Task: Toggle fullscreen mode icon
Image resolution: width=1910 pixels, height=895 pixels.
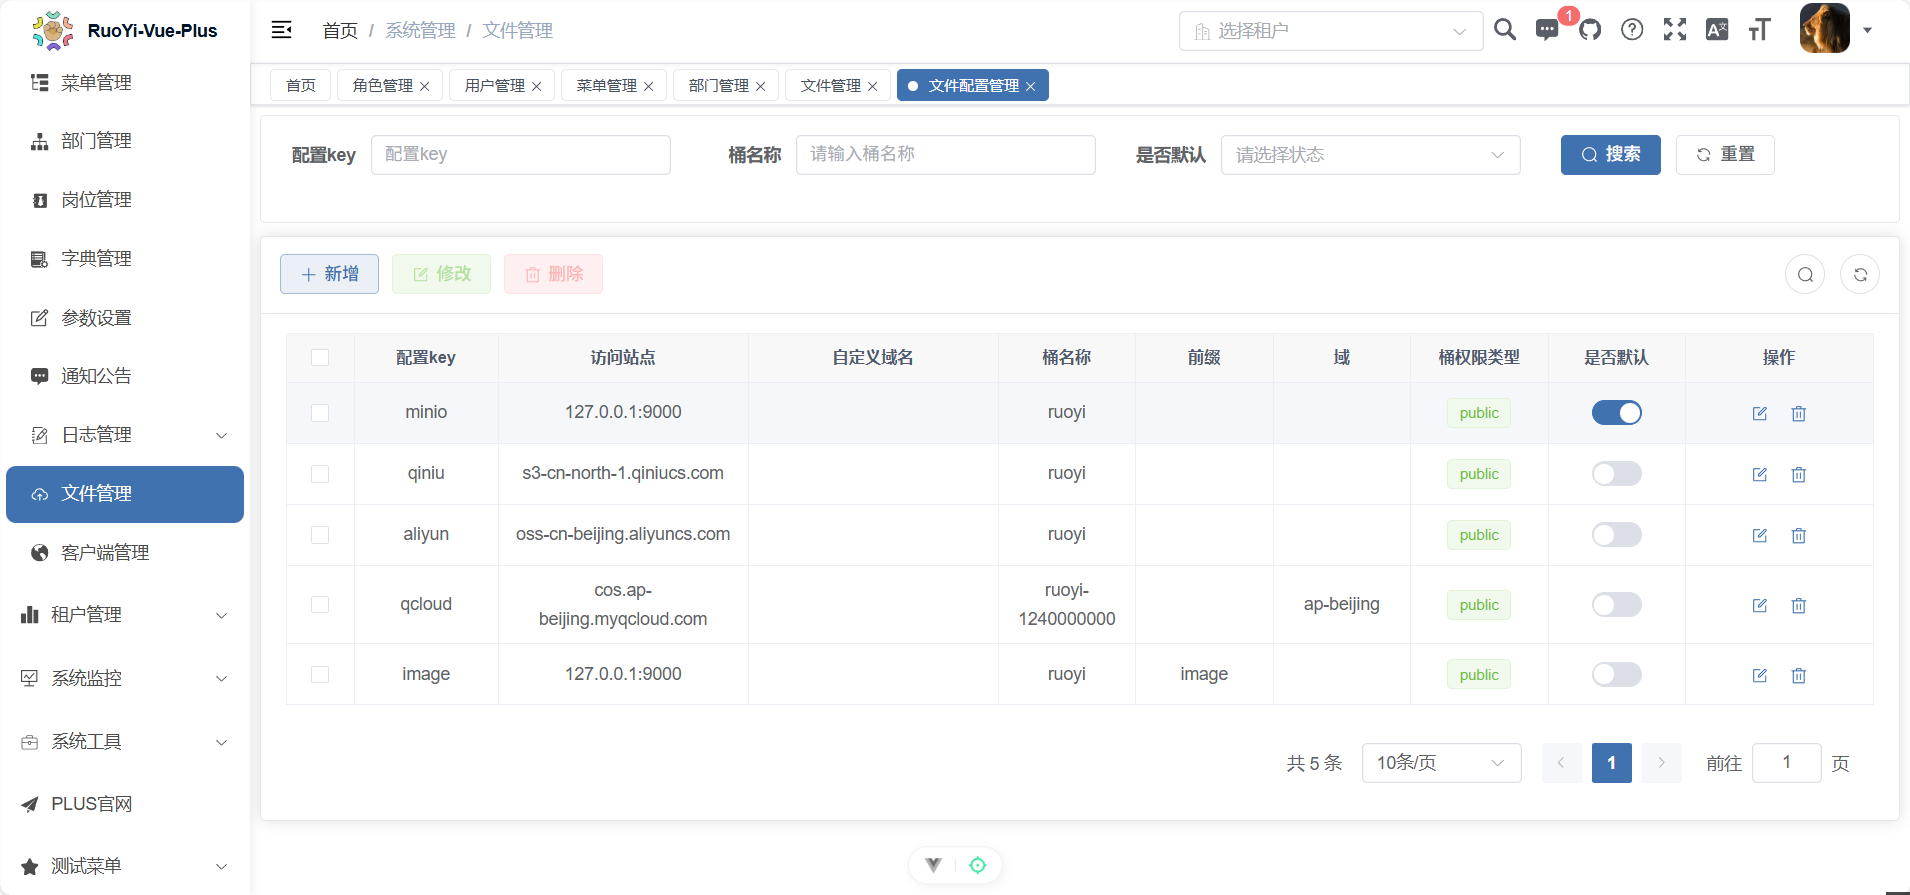Action: (1674, 30)
